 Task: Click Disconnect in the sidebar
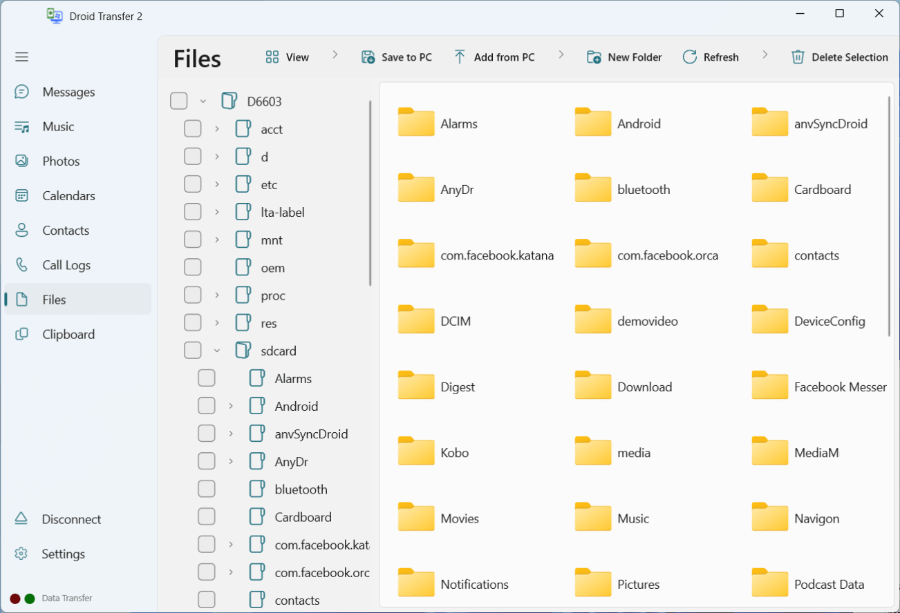coord(71,519)
